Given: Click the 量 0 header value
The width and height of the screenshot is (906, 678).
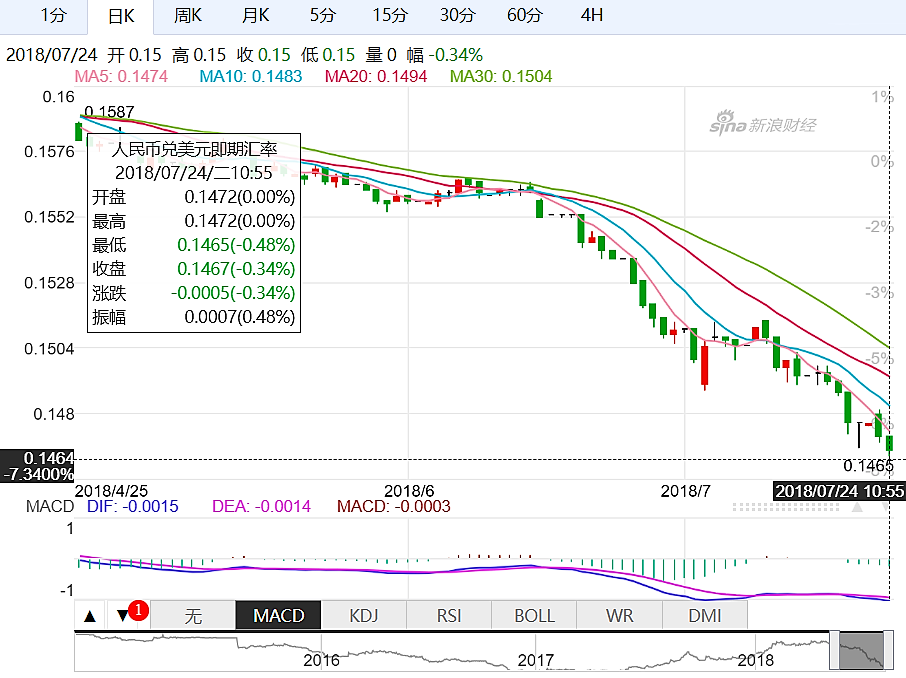Looking at the screenshot, I should coord(381,55).
